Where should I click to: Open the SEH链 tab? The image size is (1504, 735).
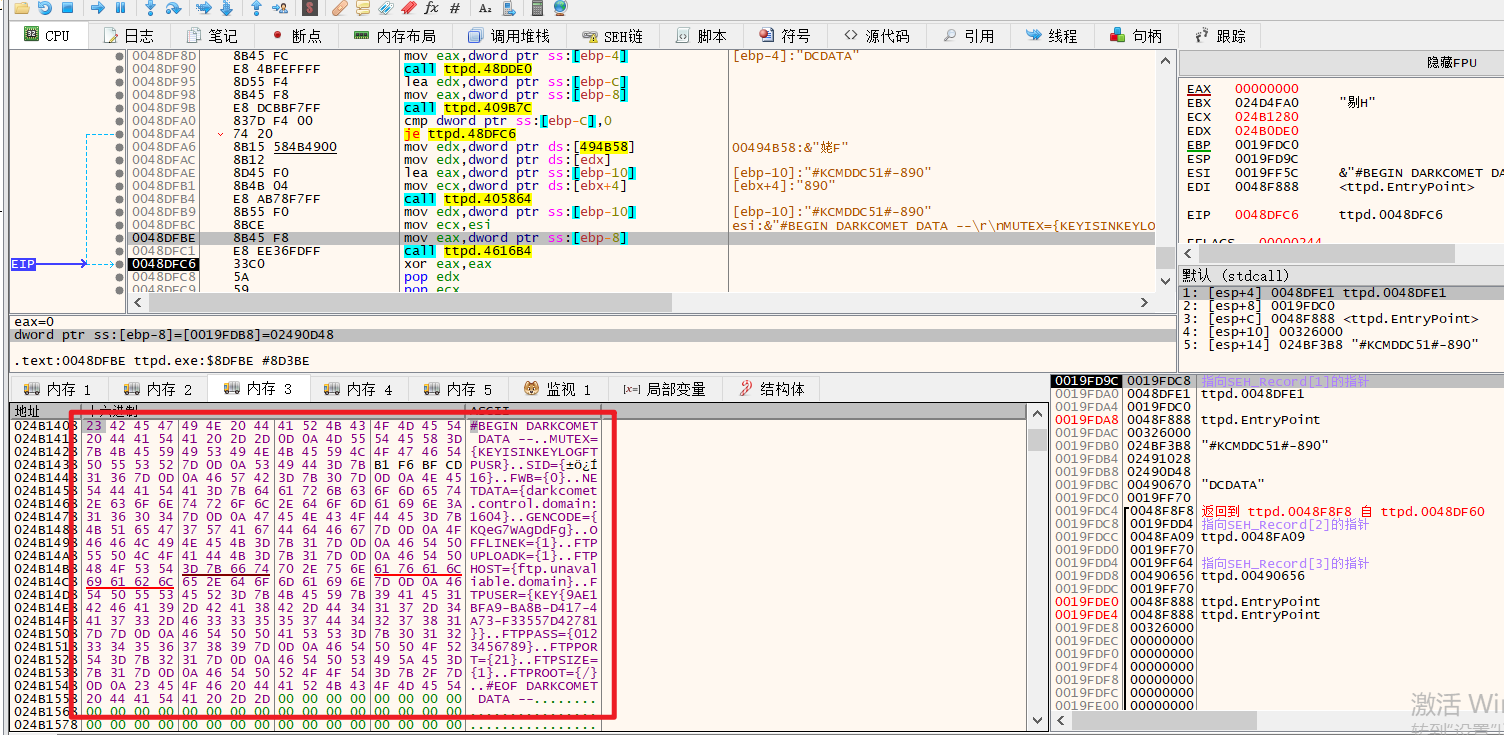click(612, 36)
